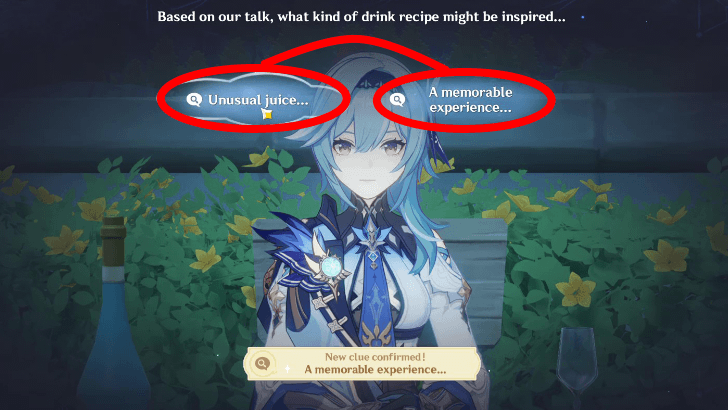The height and width of the screenshot is (410, 728).
Task: Click the dialogue text "Based on our talk..."
Action: point(361,17)
